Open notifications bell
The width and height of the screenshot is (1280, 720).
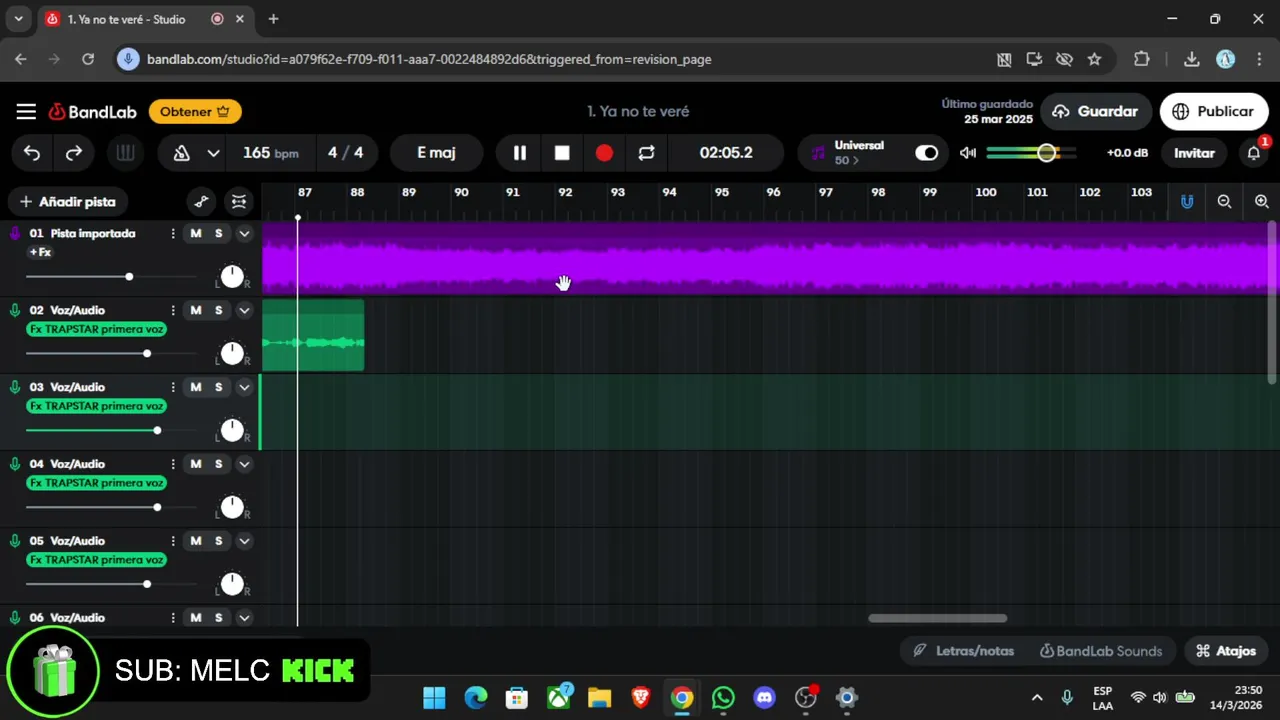pyautogui.click(x=1253, y=153)
